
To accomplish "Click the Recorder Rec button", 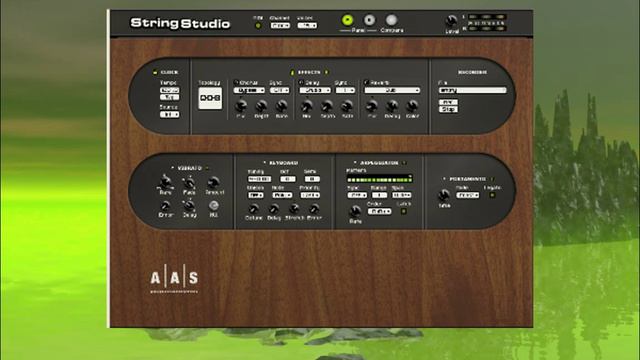I will (x=448, y=102).
